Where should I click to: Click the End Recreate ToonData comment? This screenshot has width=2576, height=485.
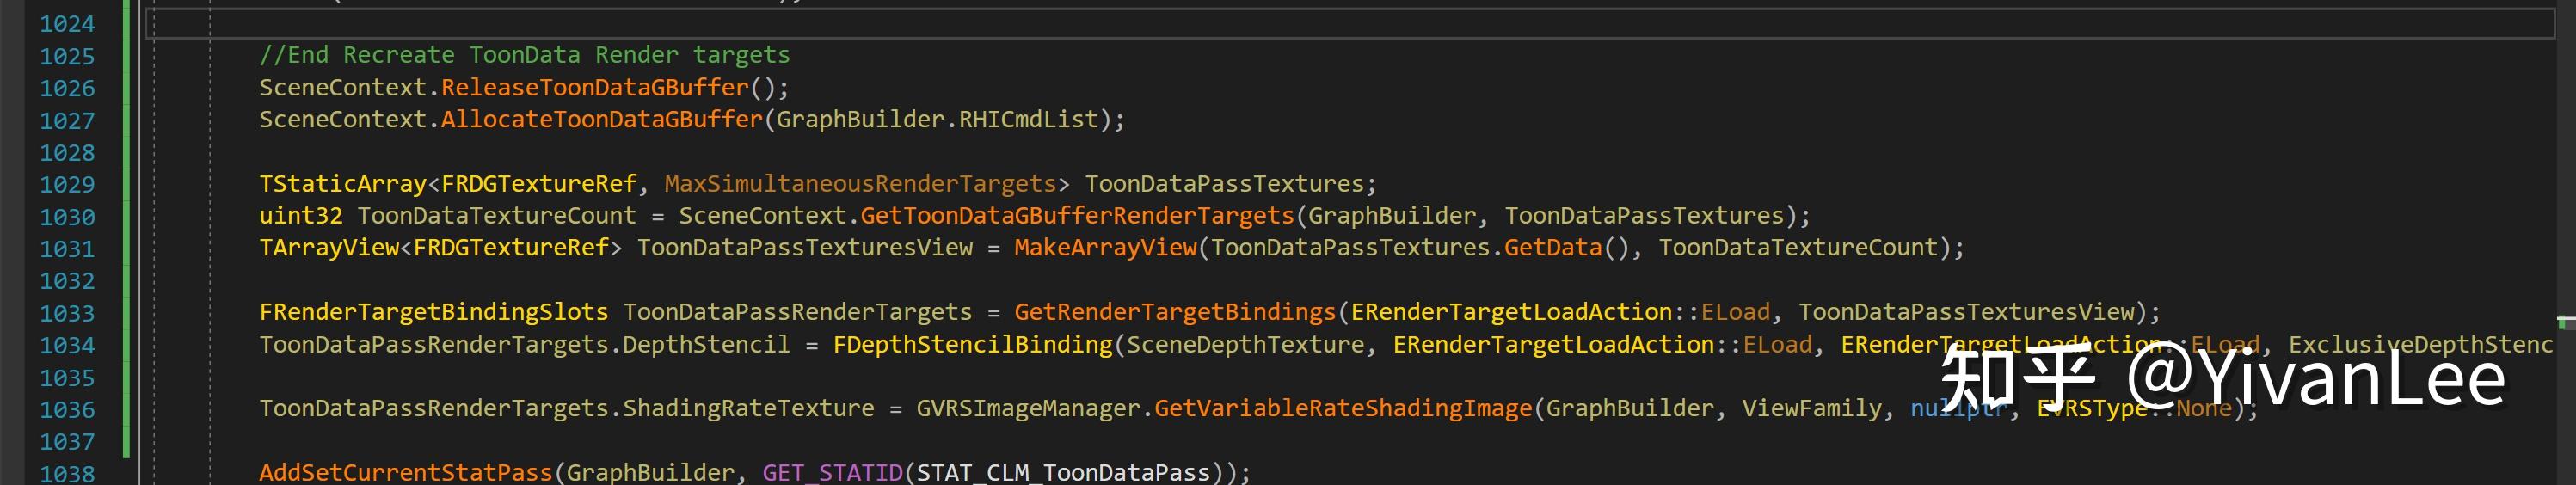click(x=524, y=55)
